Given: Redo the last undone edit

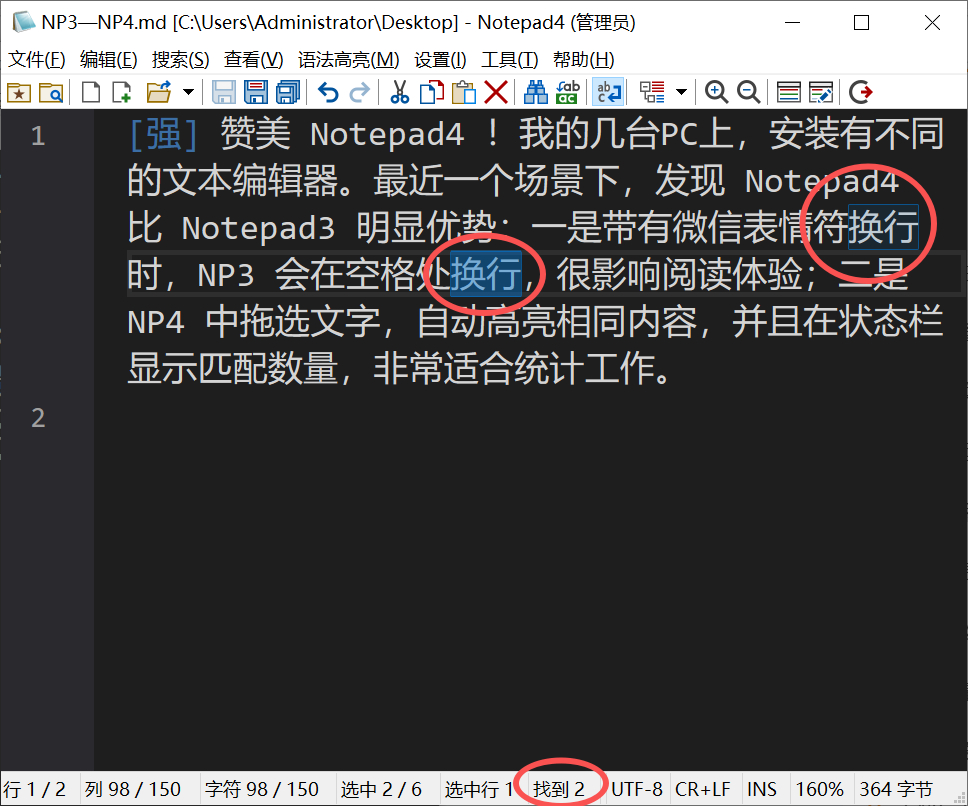Looking at the screenshot, I should pos(359,93).
